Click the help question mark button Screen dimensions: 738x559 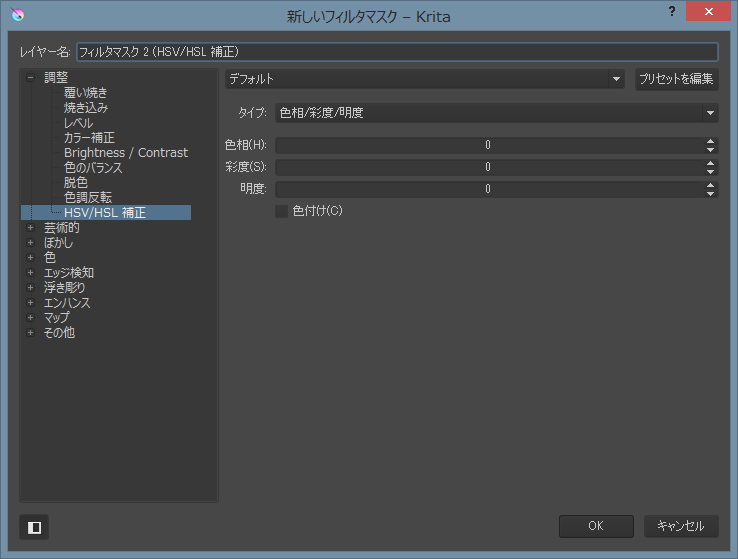click(672, 11)
